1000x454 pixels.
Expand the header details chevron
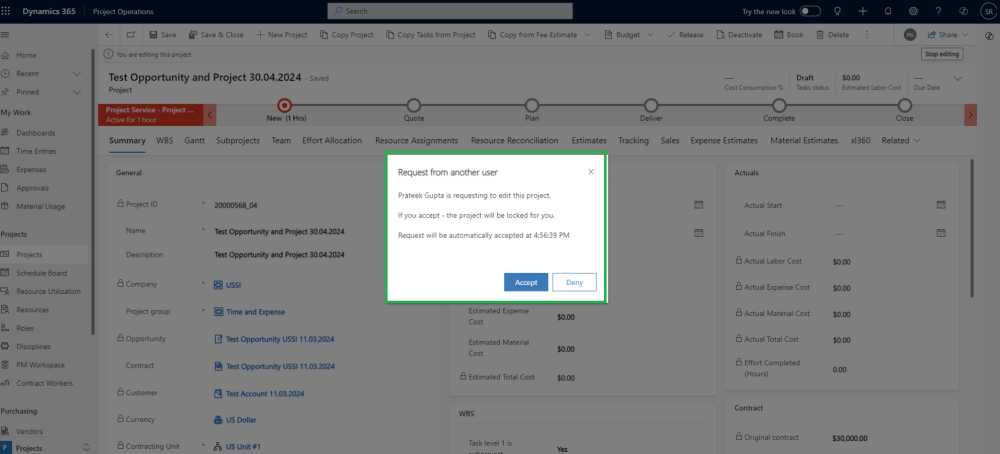[x=958, y=78]
